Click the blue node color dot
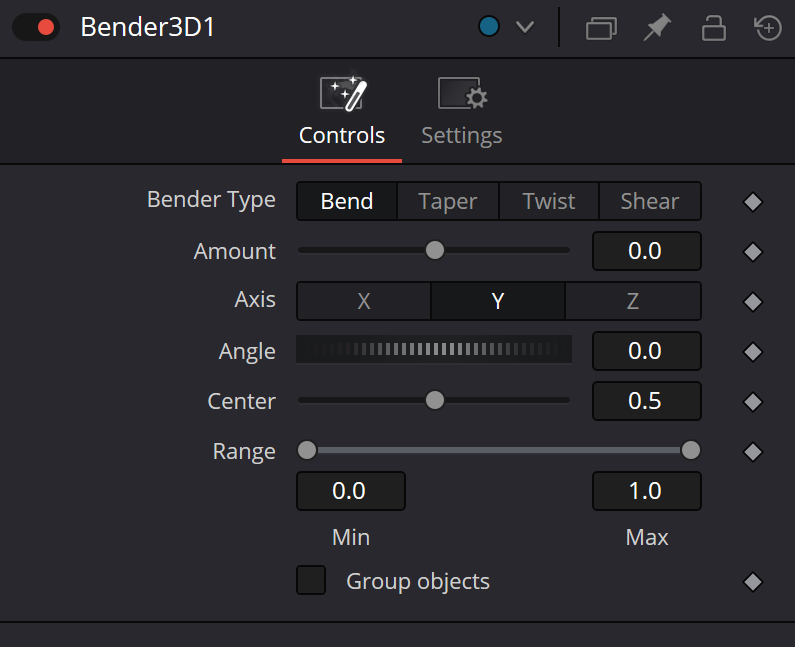This screenshot has width=795, height=647. [x=489, y=26]
